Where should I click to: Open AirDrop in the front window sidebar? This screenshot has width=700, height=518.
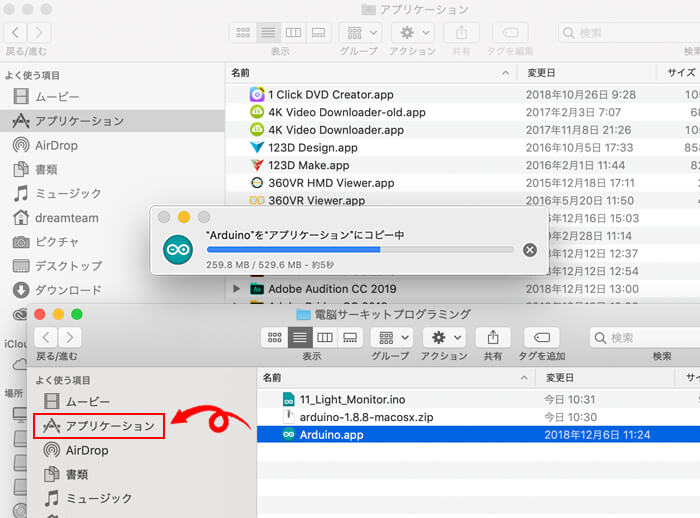coord(76,450)
